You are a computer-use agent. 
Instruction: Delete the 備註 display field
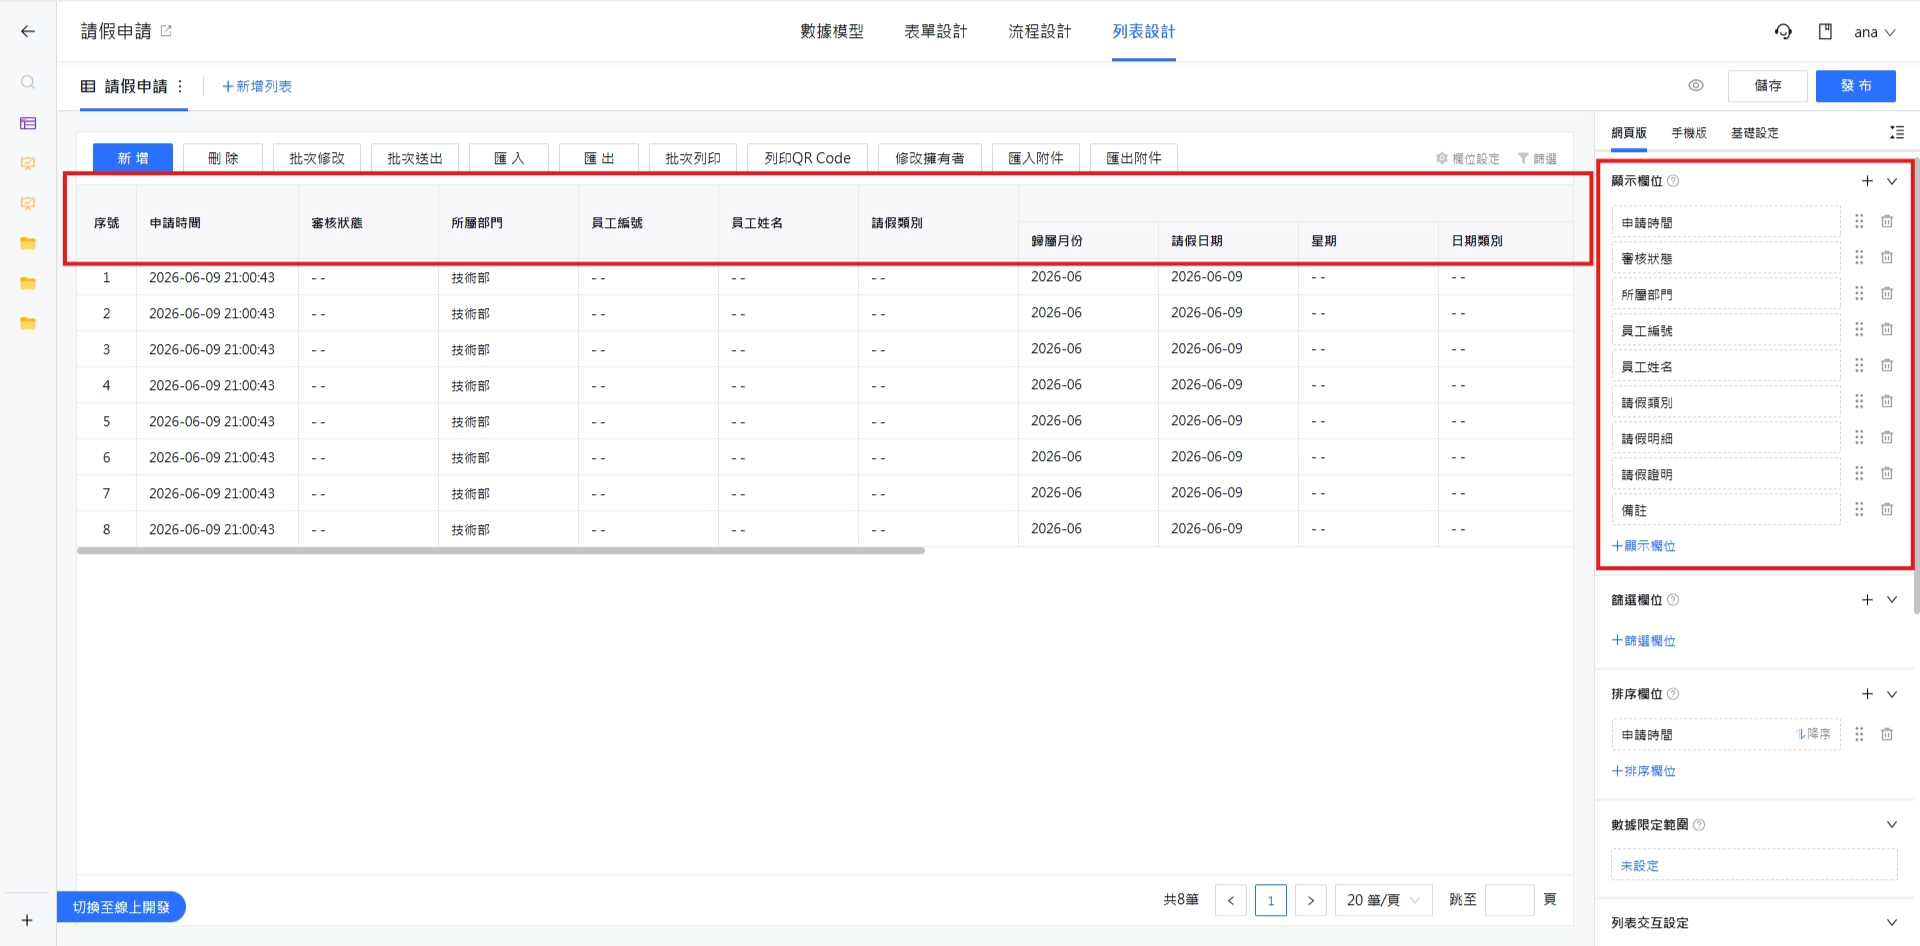pyautogui.click(x=1887, y=510)
